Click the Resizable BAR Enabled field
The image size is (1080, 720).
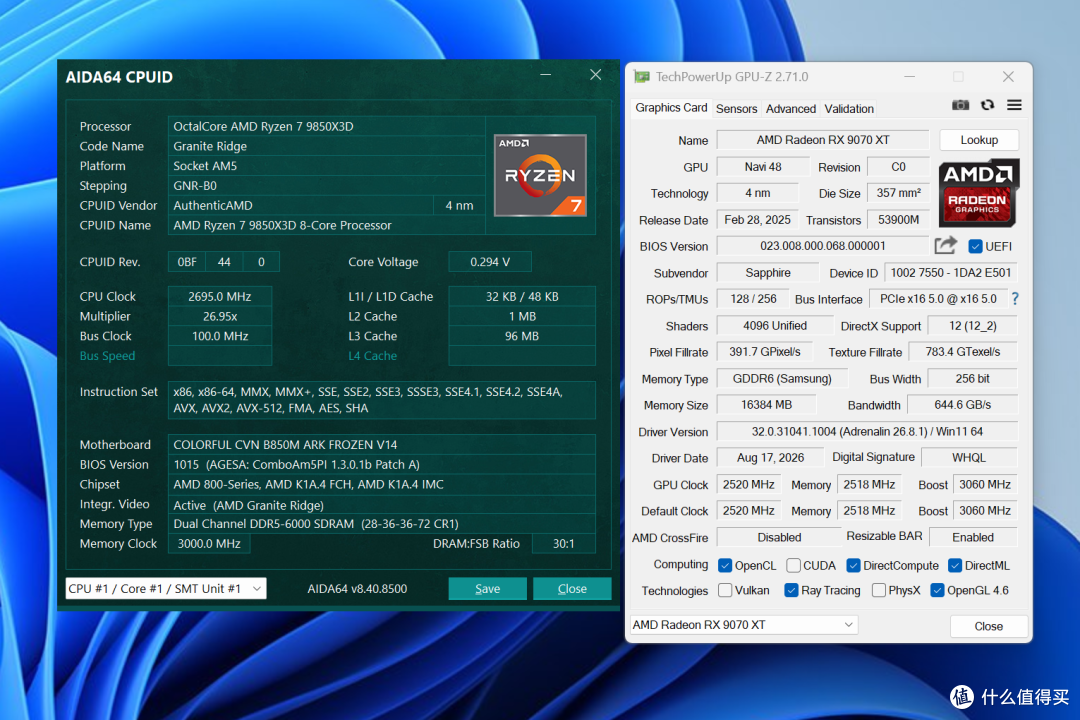973,537
